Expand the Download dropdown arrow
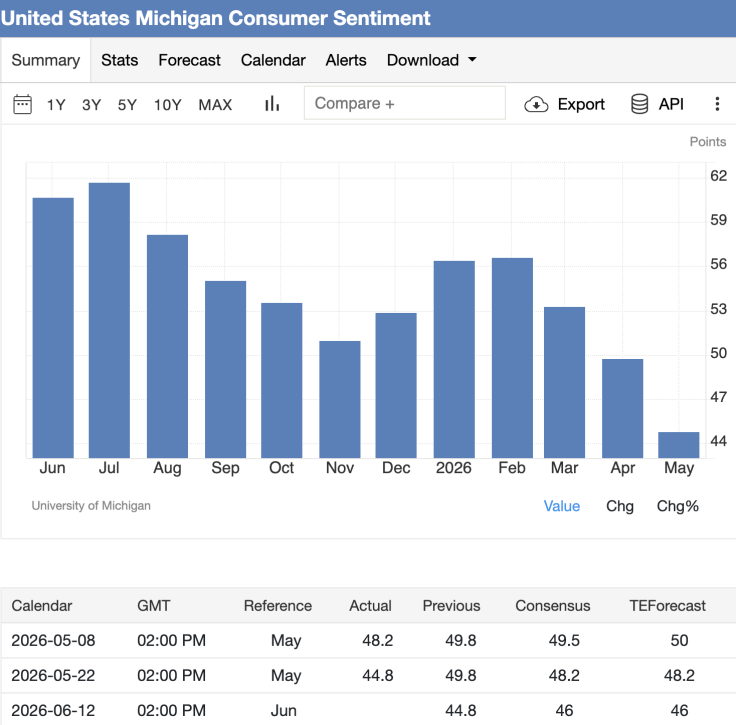 click(472, 60)
